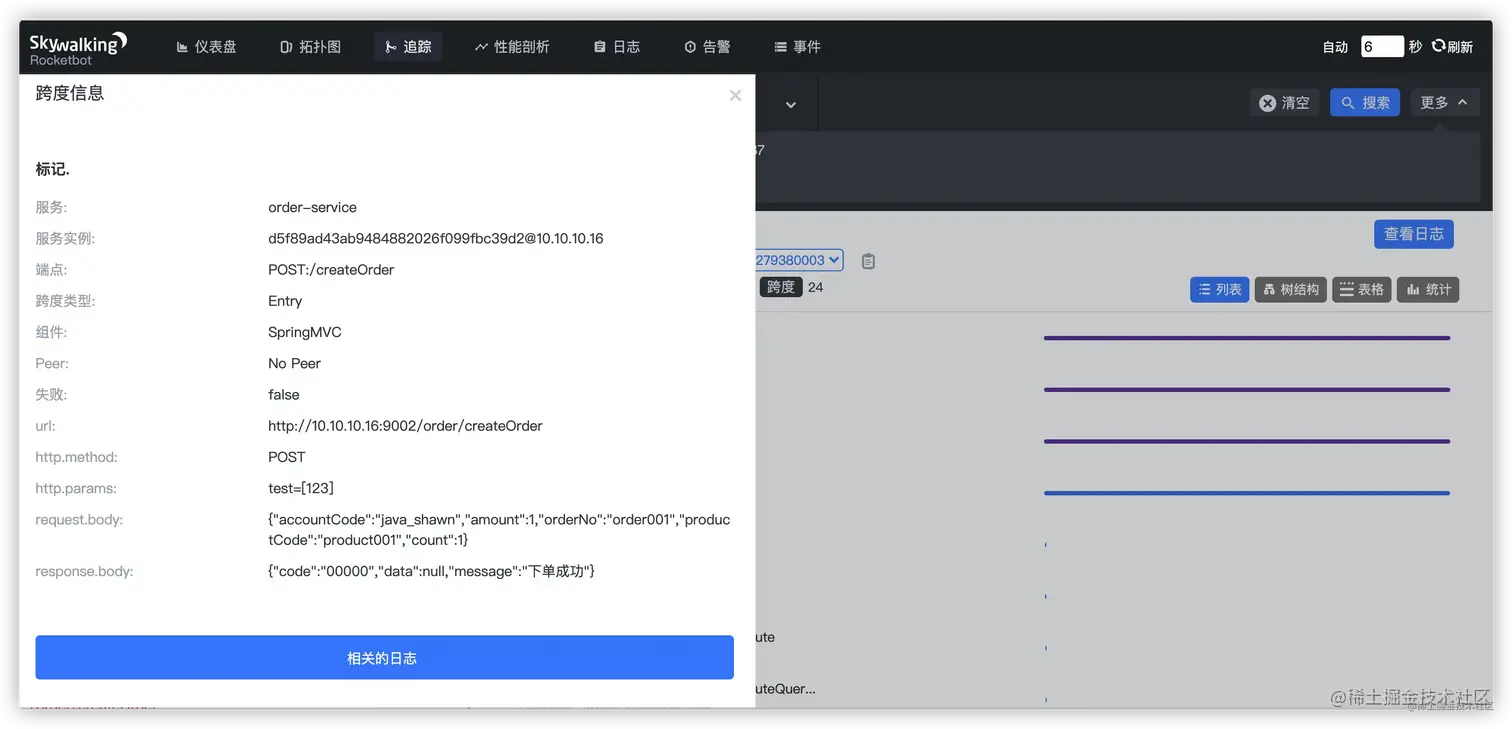Open the 性能剖析 profiling page
The width and height of the screenshot is (1512, 729).
(x=512, y=47)
